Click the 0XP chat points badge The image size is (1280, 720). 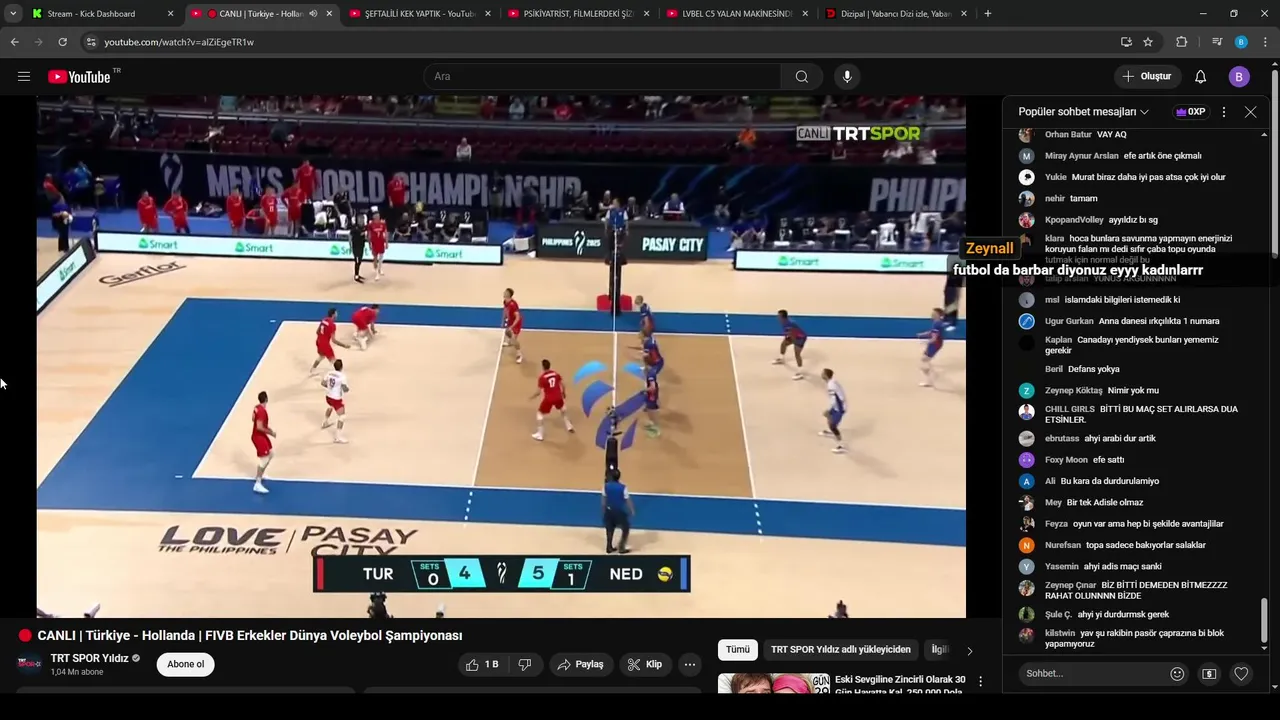1191,112
